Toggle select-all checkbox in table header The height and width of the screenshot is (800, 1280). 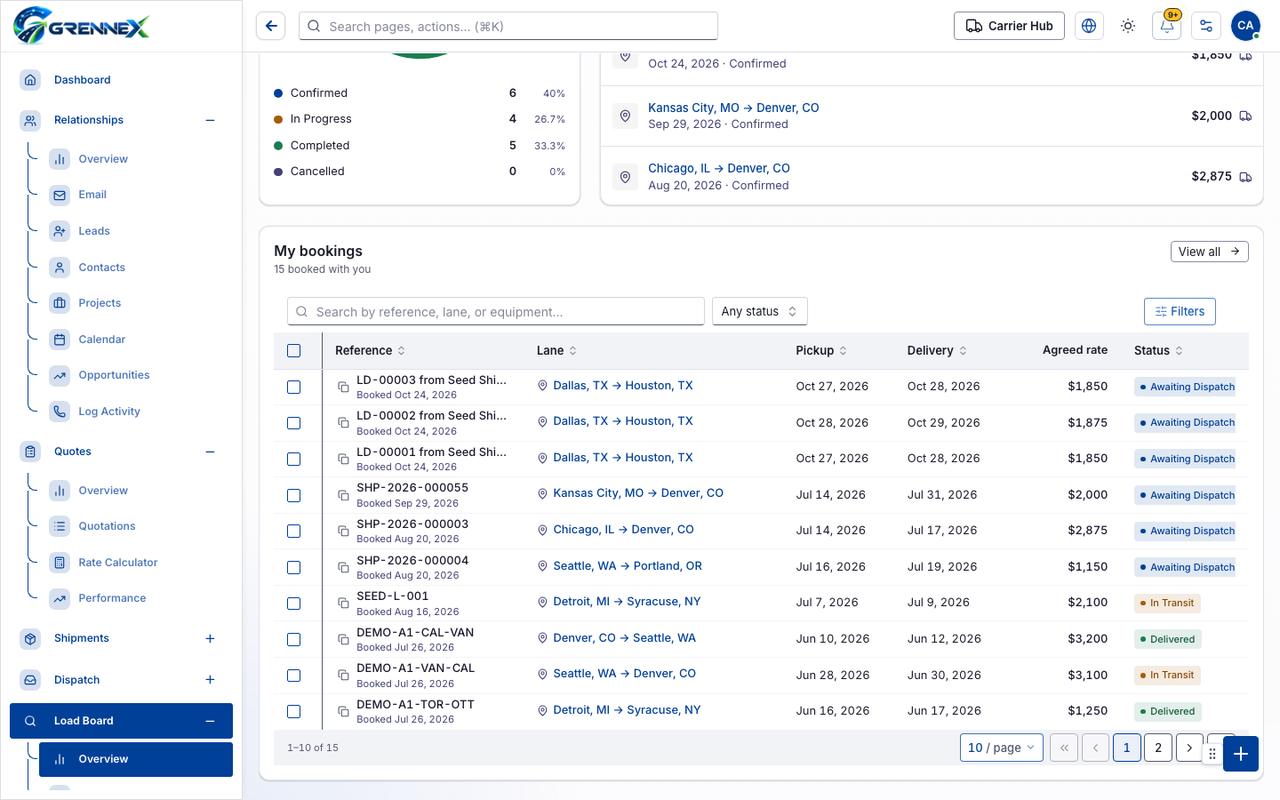click(x=293, y=351)
